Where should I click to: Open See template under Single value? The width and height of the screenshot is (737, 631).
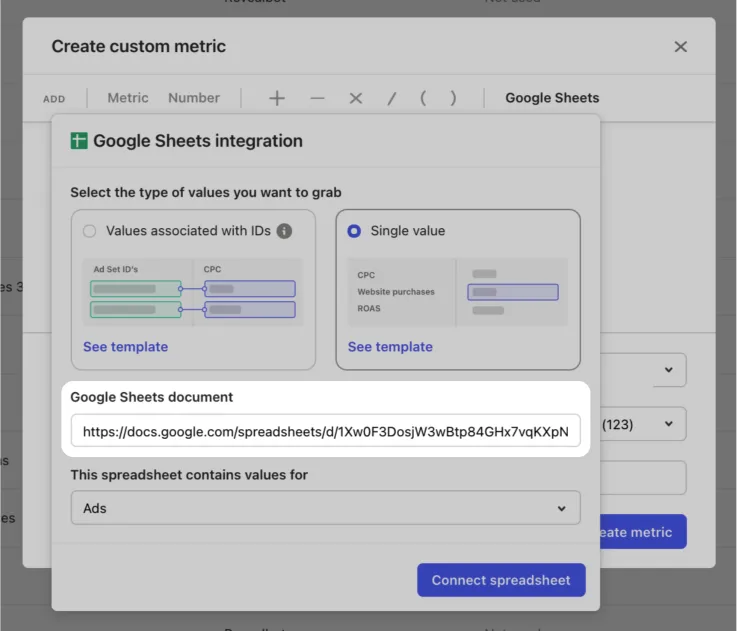390,347
